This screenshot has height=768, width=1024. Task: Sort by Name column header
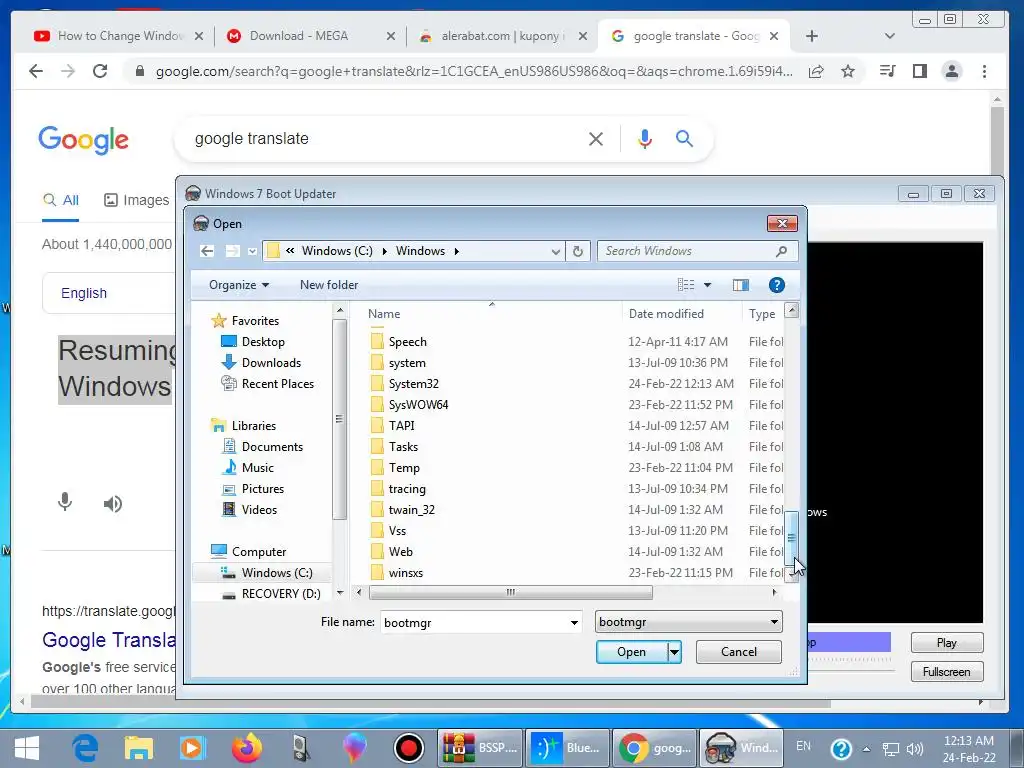point(384,314)
